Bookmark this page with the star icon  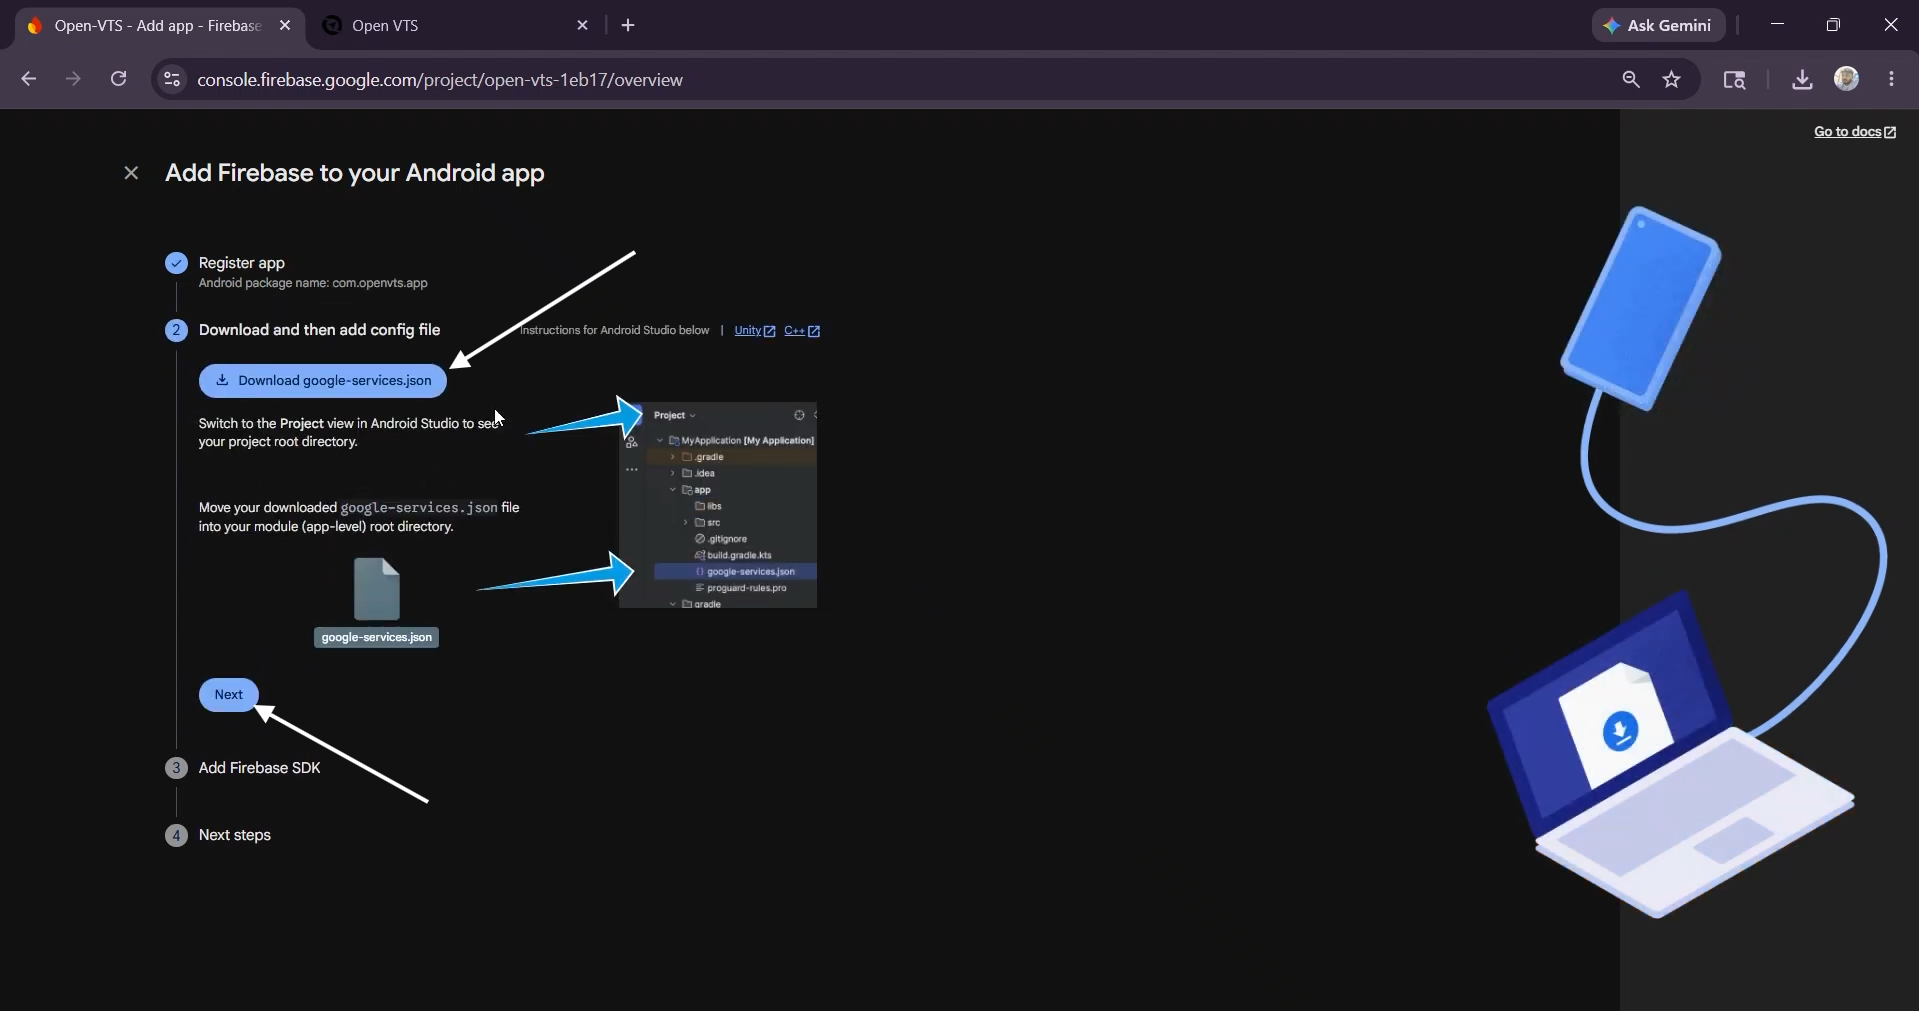pyautogui.click(x=1672, y=79)
